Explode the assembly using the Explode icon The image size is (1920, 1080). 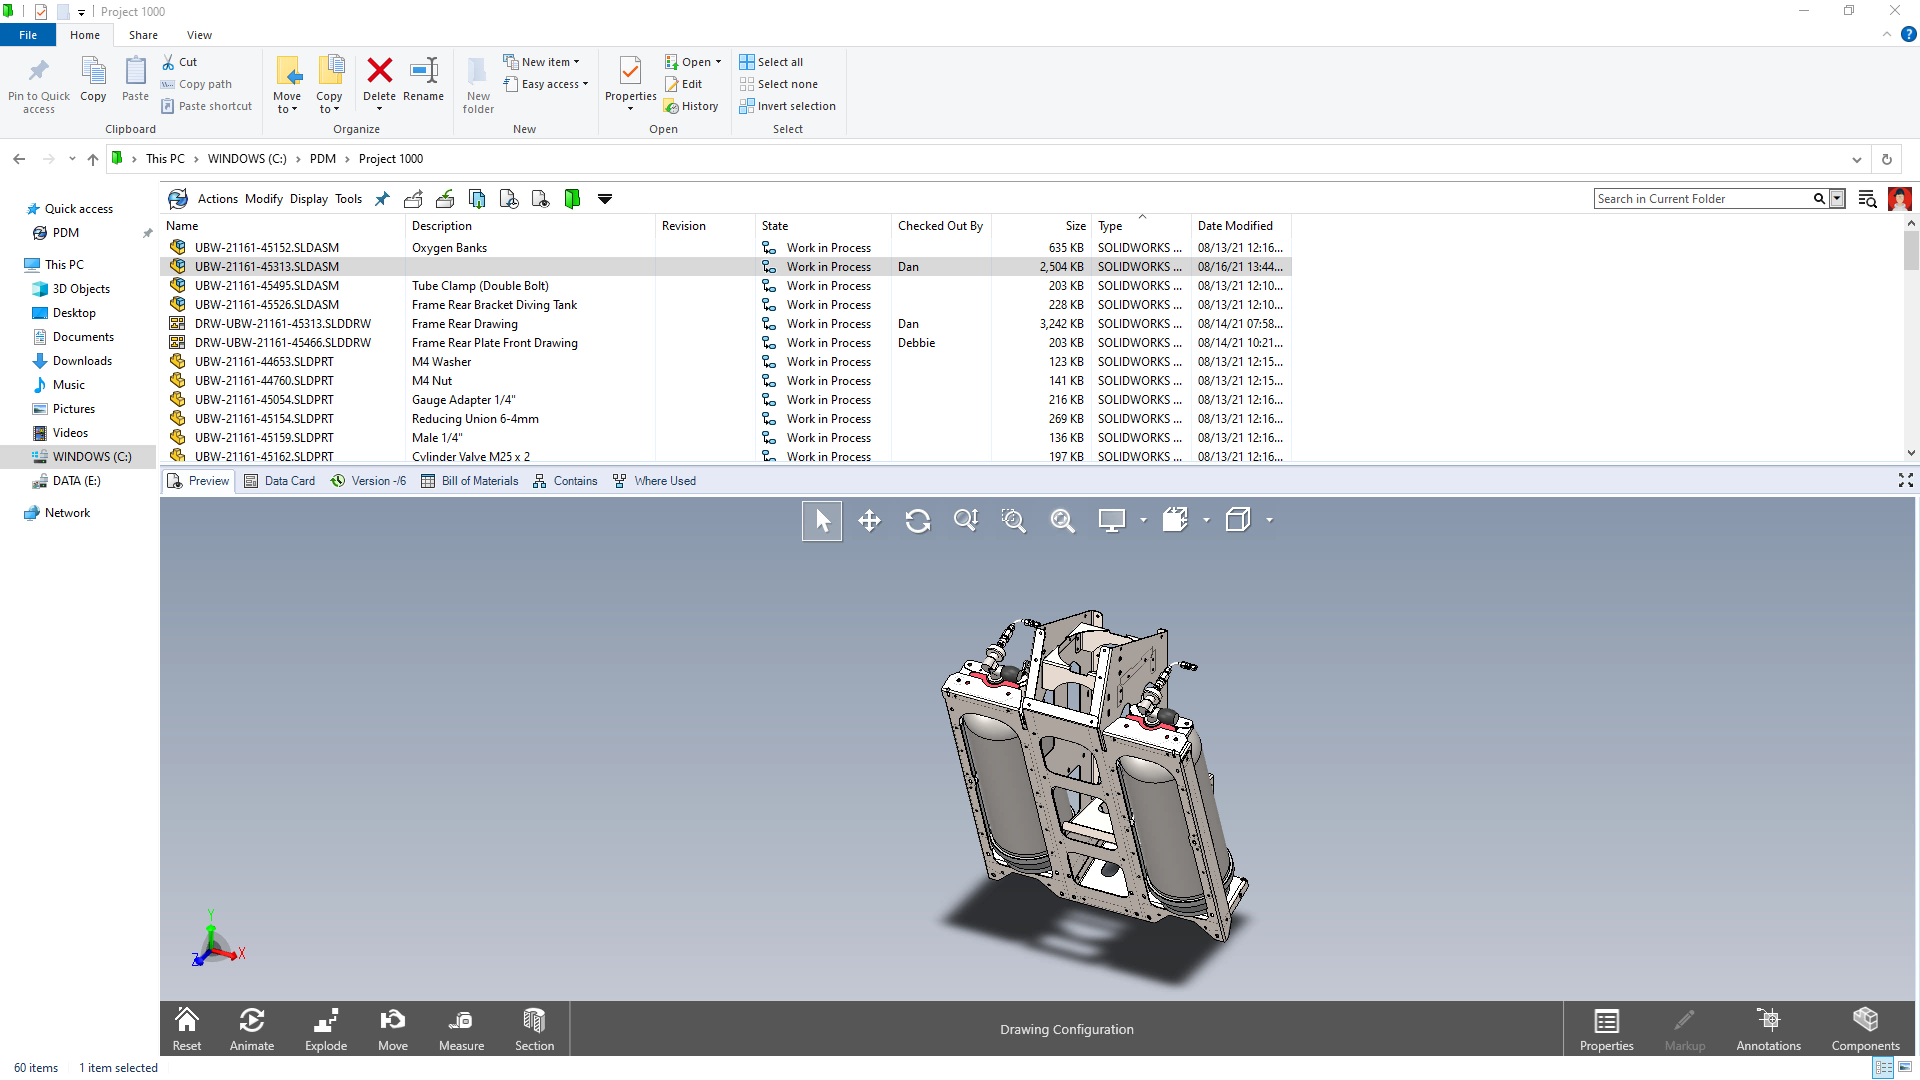(x=325, y=1029)
